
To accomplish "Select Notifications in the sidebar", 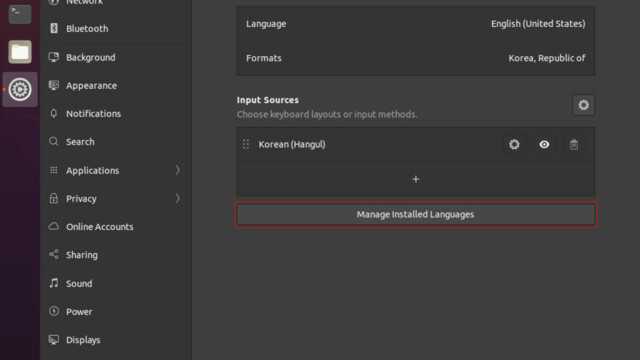I will point(116,113).
